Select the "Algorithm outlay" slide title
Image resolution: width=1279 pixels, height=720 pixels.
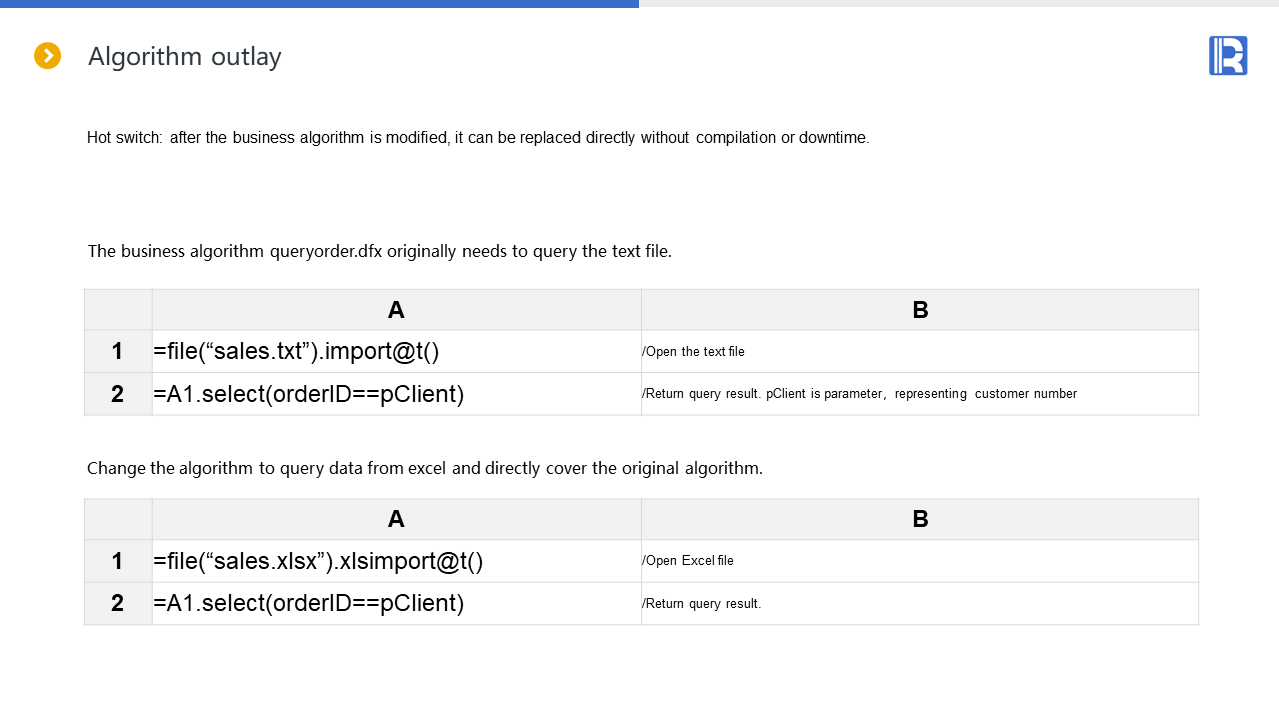[185, 57]
